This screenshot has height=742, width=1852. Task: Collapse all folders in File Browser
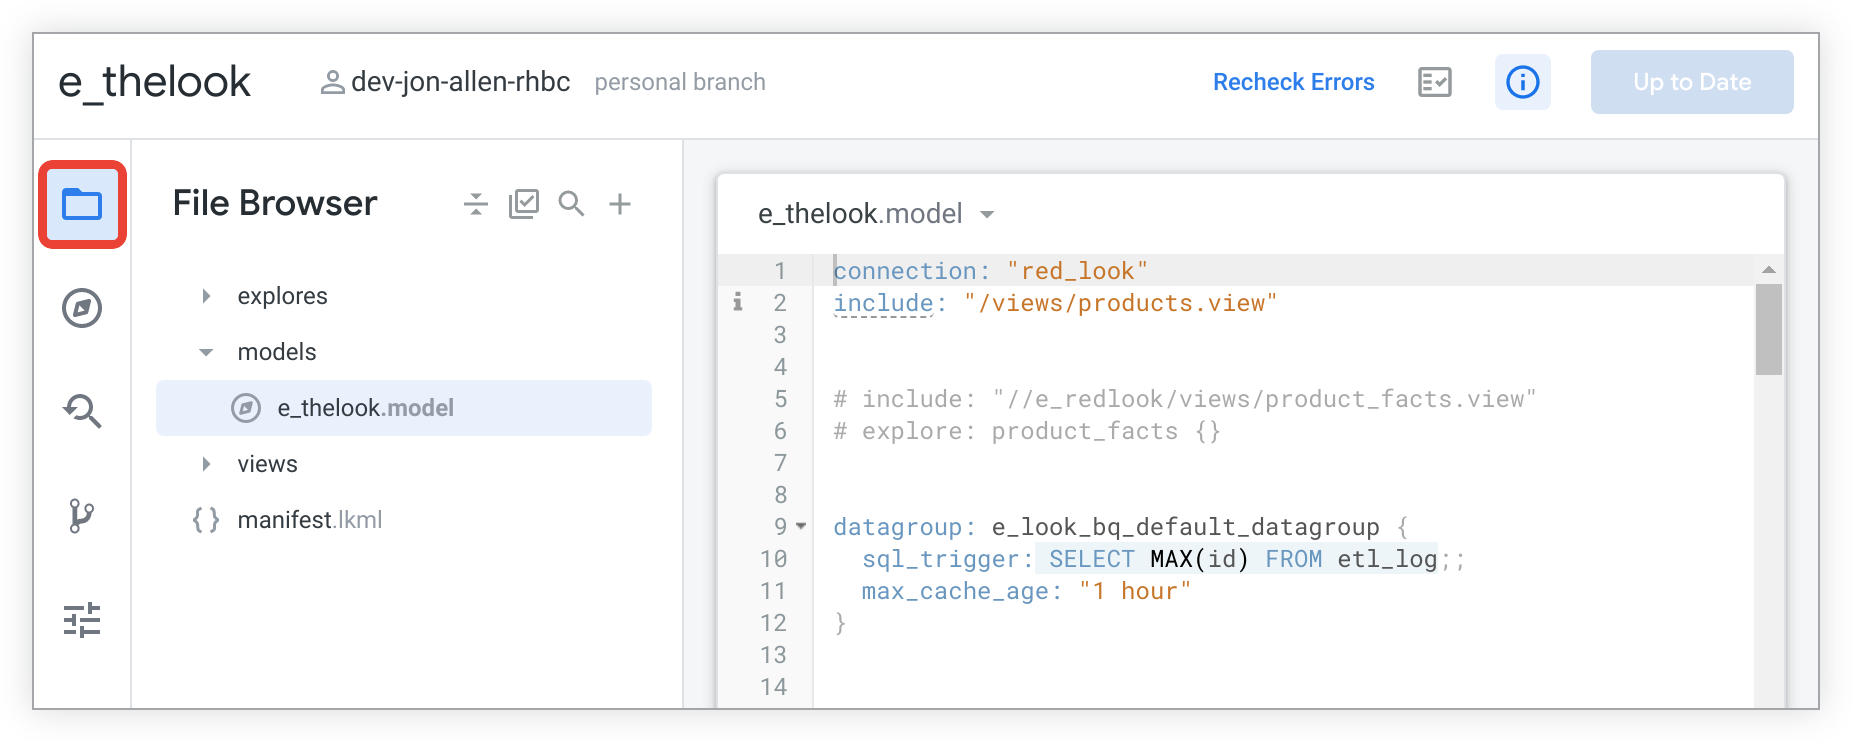[476, 204]
